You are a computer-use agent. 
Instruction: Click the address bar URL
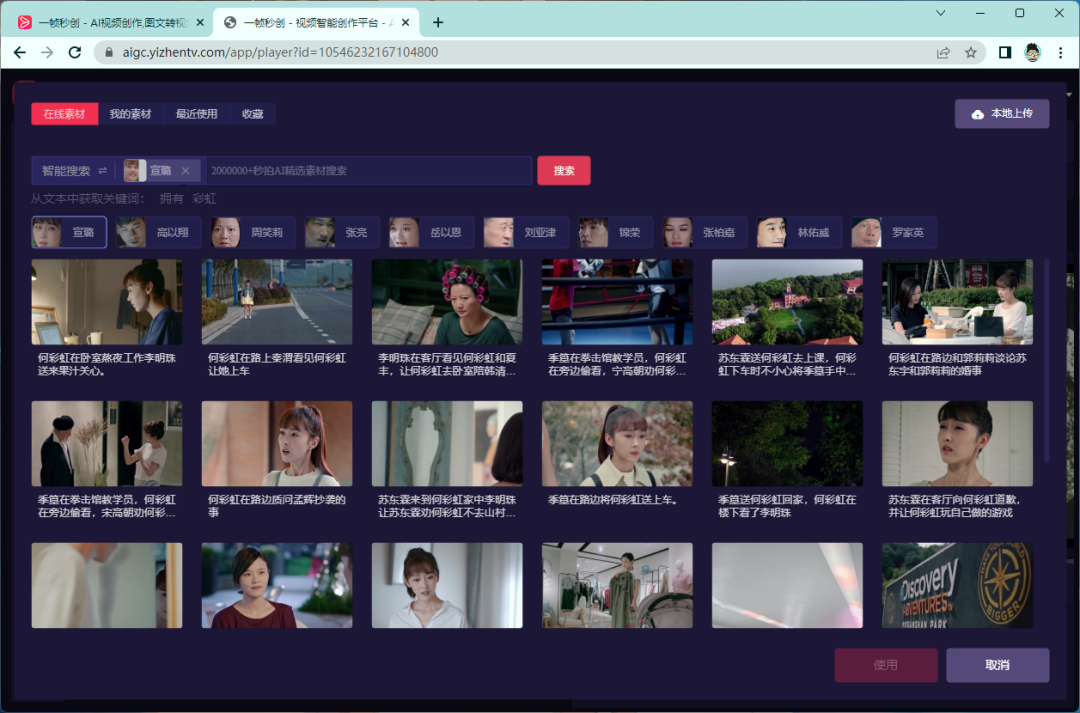coord(280,52)
